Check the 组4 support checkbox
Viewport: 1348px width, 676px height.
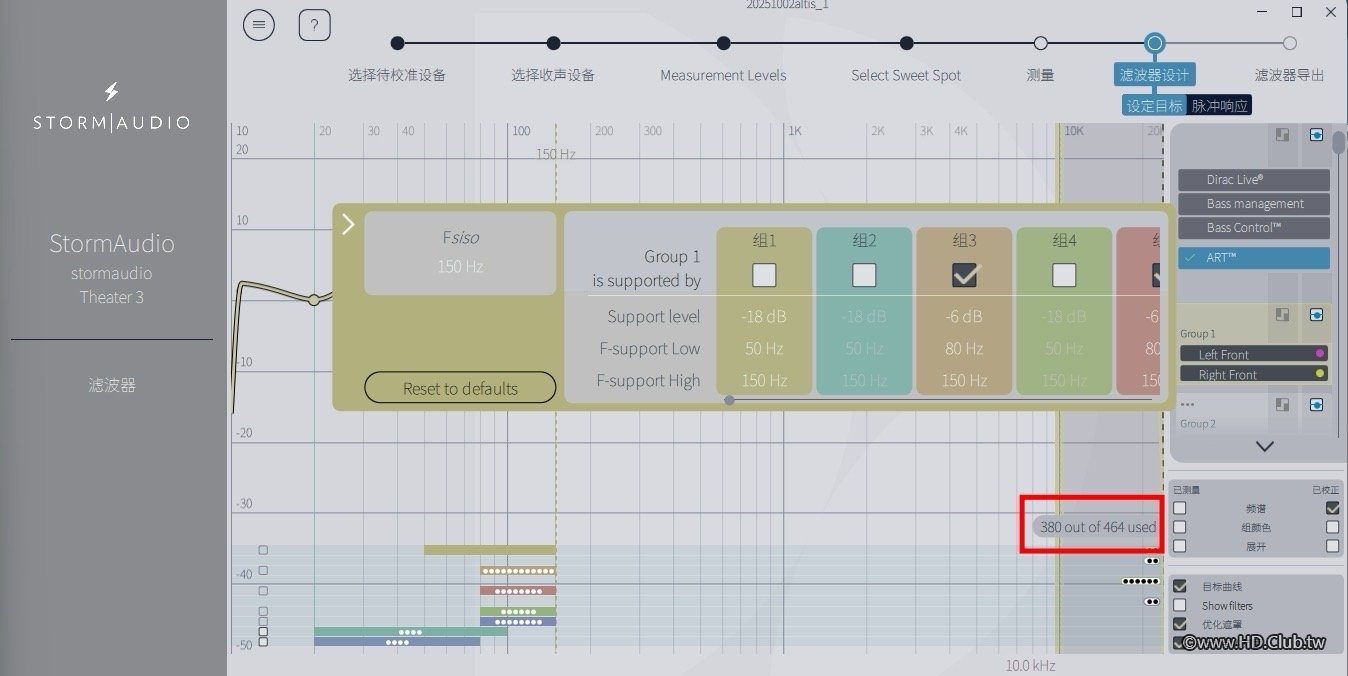click(1064, 275)
